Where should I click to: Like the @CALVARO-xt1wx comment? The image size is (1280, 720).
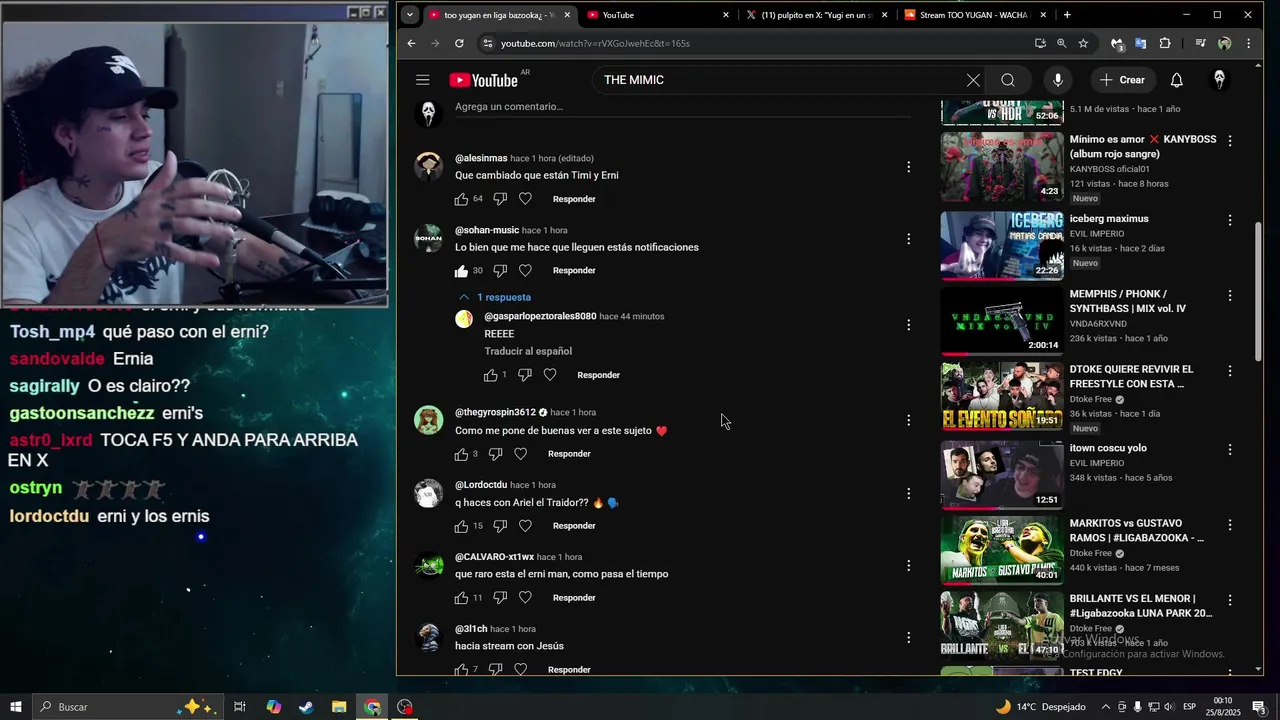click(461, 598)
